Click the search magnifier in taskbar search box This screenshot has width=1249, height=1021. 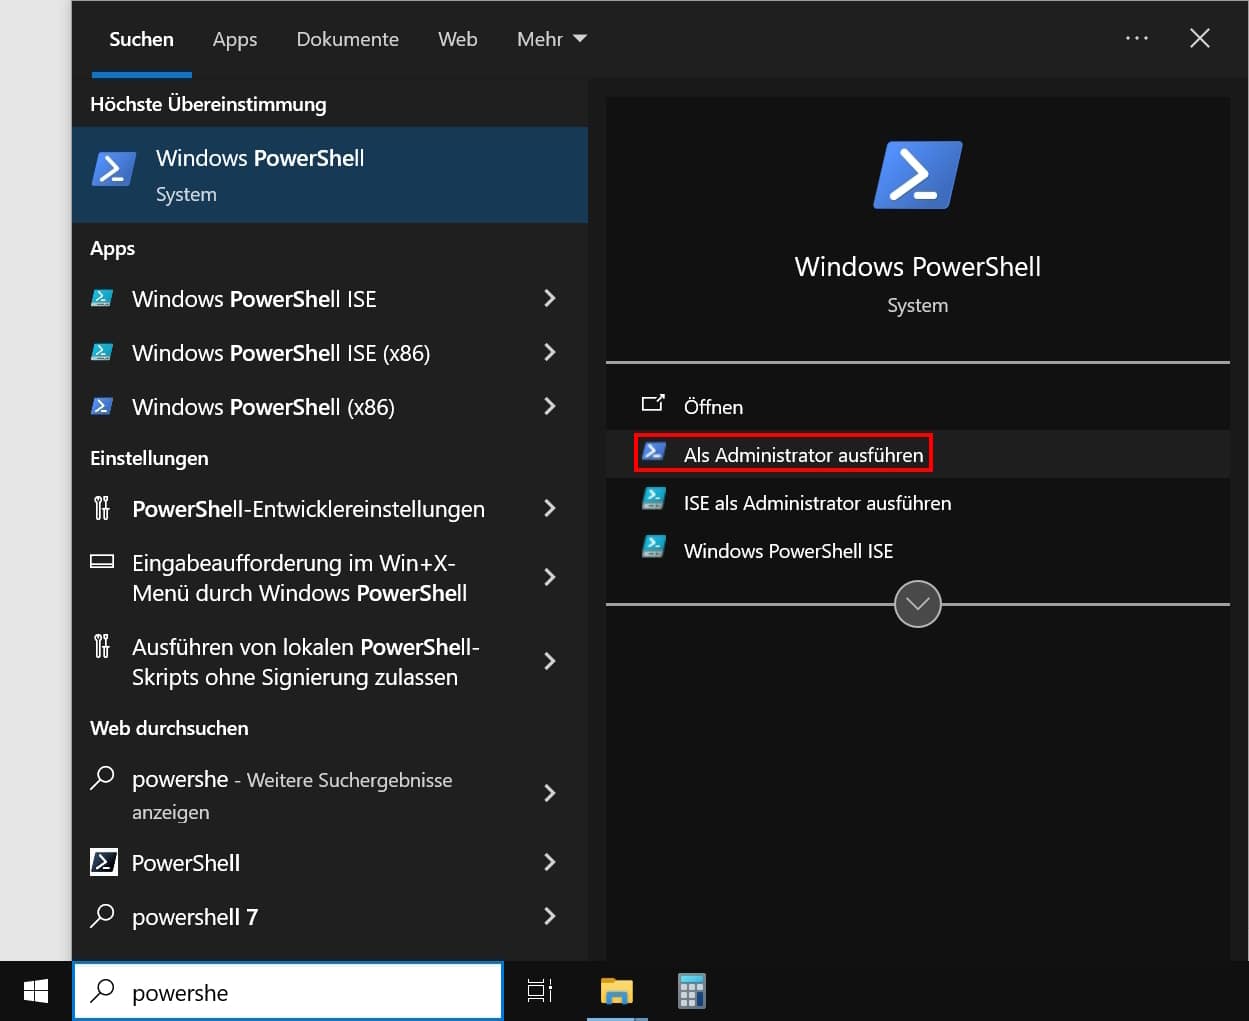tap(102, 991)
